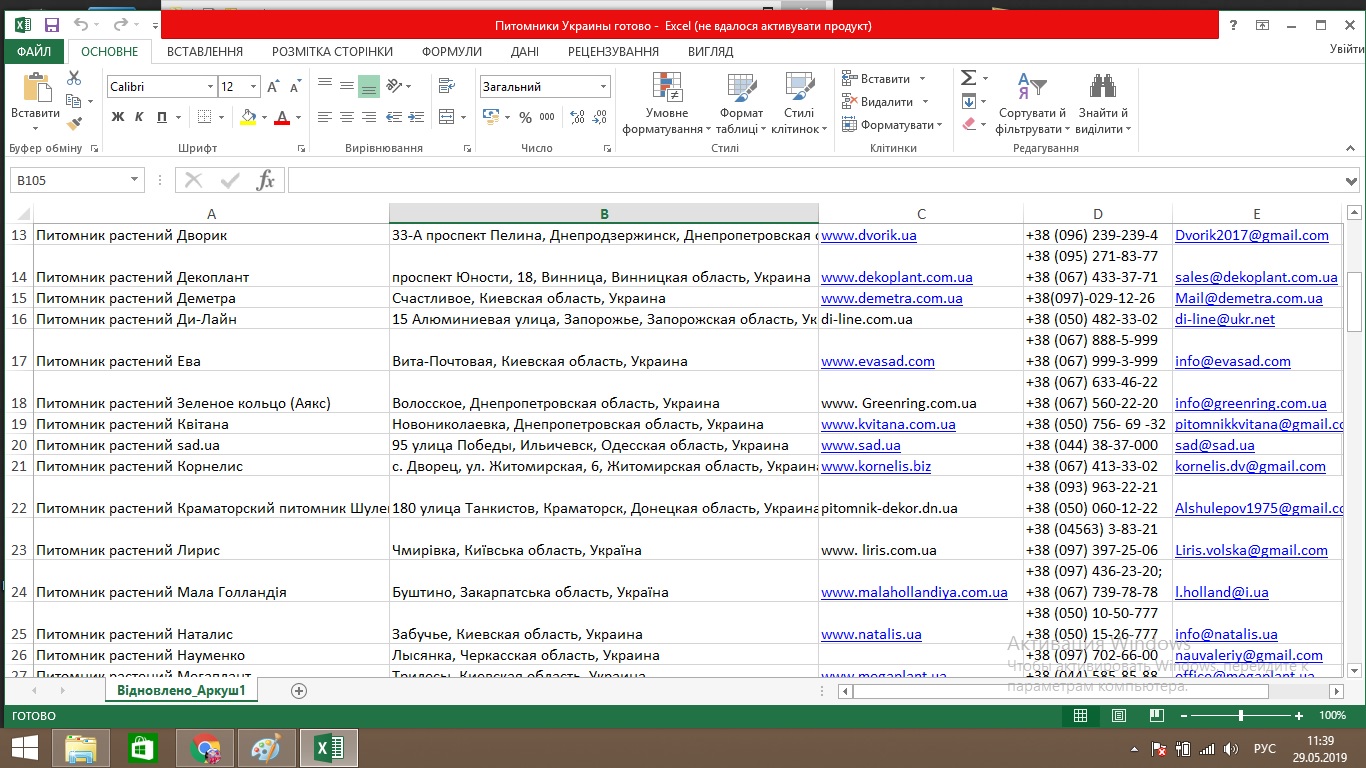Click the Clear eraser icon
The height and width of the screenshot is (768, 1366).
[x=968, y=124]
